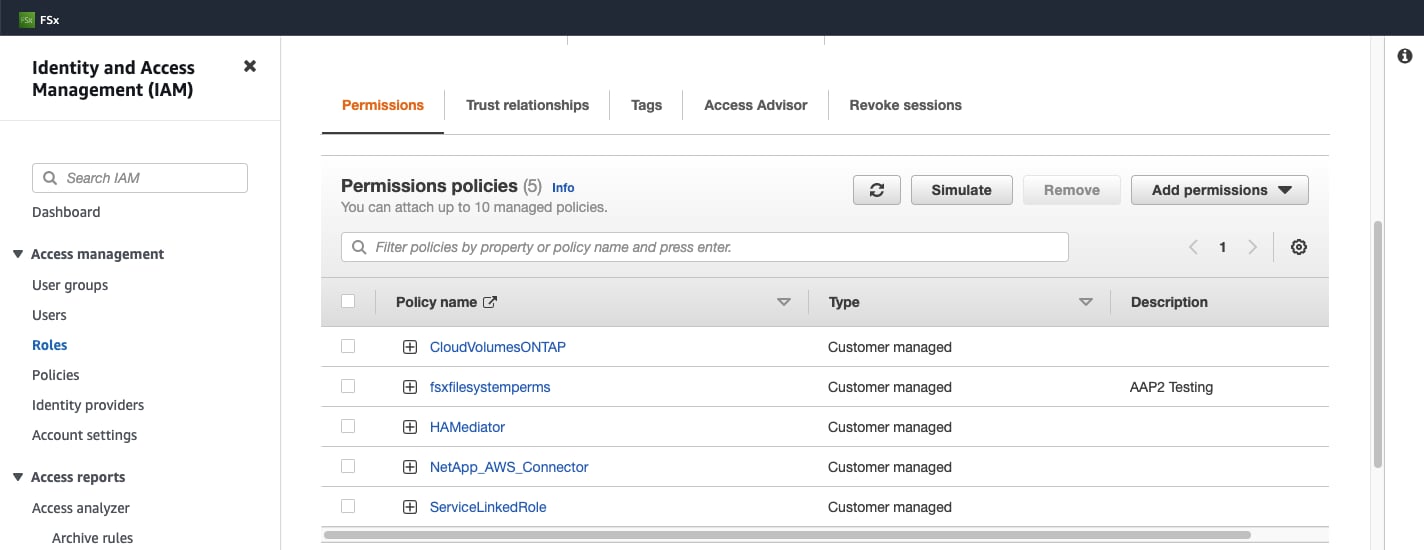Viewport: 1424px width, 550px height.
Task: Open the Info link next to Permissions policies
Action: (563, 187)
